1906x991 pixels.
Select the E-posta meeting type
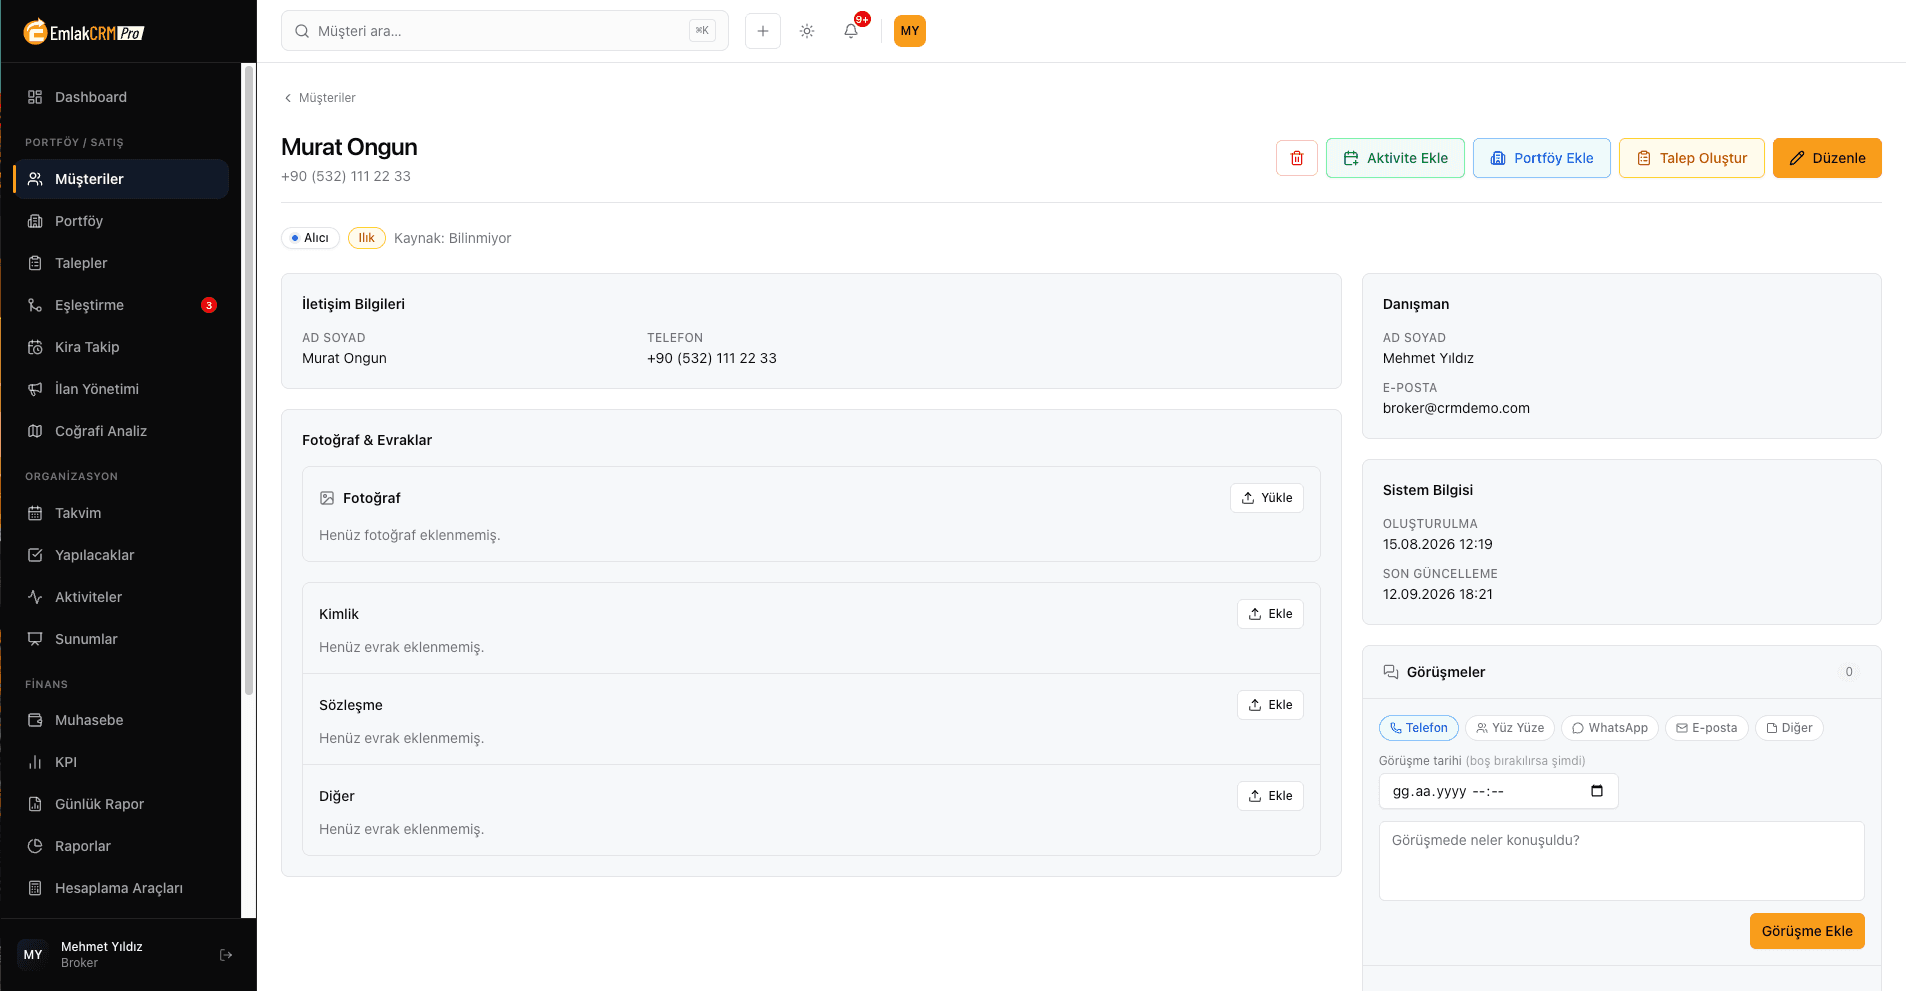click(x=1706, y=728)
